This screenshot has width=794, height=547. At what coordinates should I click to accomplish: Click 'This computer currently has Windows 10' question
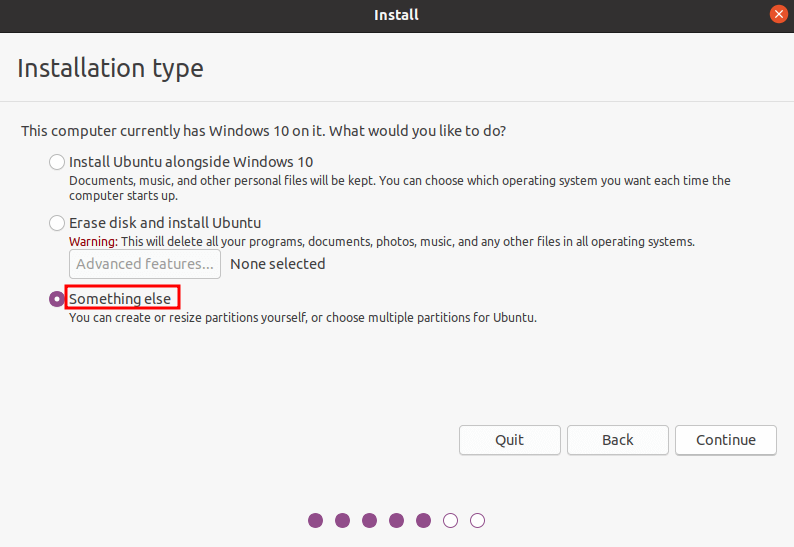click(263, 131)
